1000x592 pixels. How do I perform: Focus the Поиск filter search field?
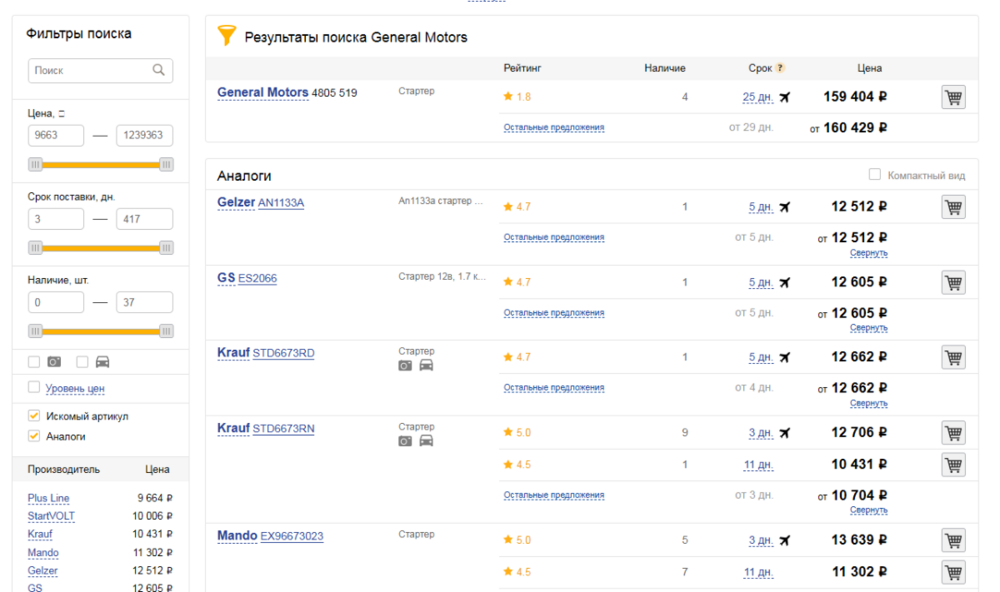[100, 70]
